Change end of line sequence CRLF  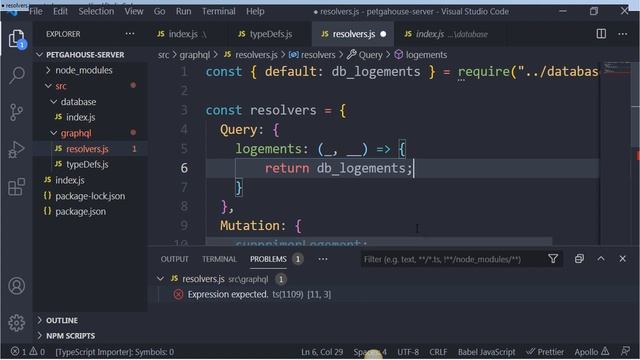point(438,351)
